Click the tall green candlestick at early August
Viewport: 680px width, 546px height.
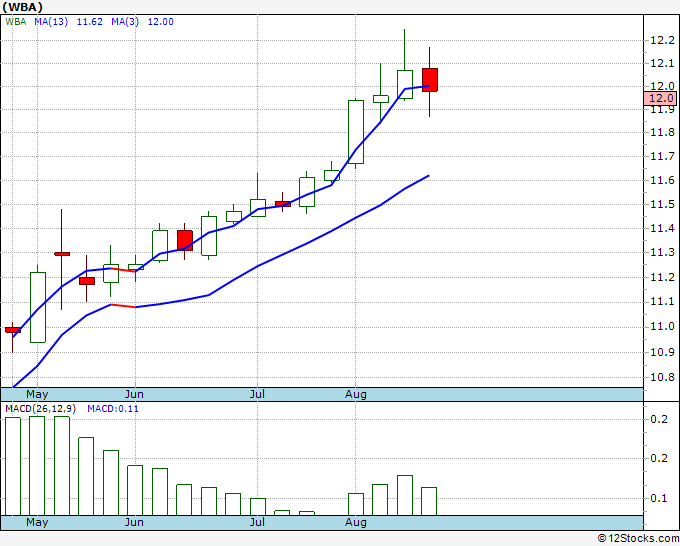coord(356,132)
